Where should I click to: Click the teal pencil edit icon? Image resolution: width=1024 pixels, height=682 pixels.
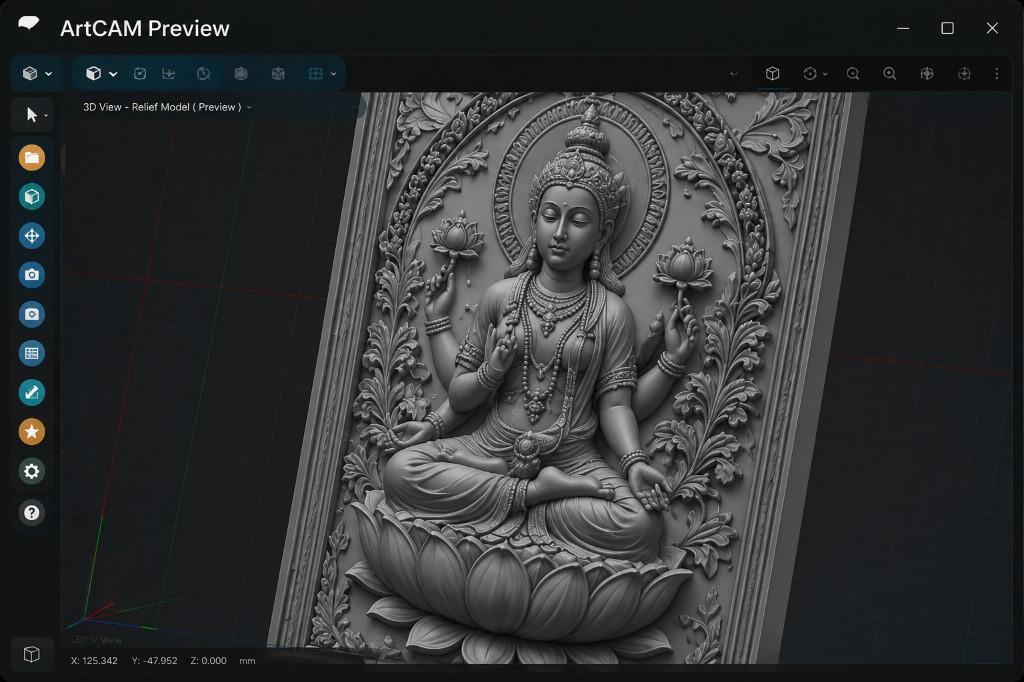click(x=31, y=393)
